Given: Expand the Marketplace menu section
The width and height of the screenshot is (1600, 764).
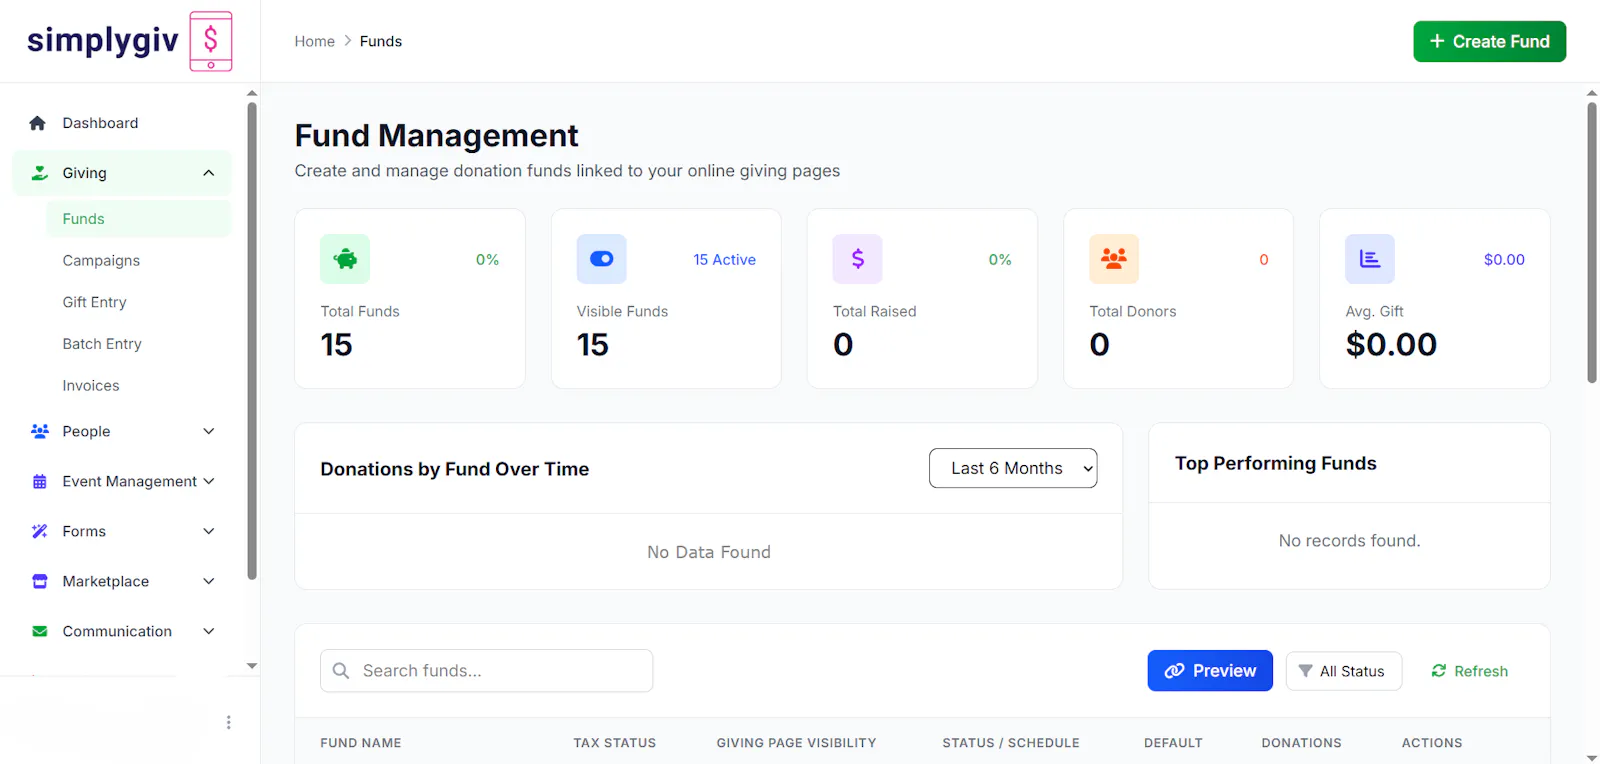Looking at the screenshot, I should (x=208, y=581).
